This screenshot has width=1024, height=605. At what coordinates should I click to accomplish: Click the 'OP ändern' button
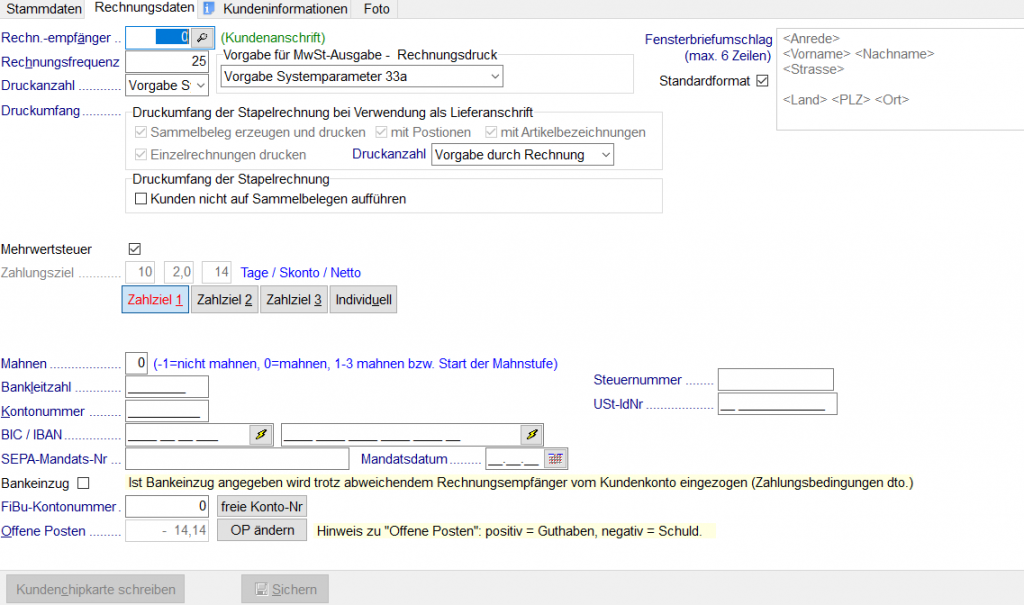[261, 530]
